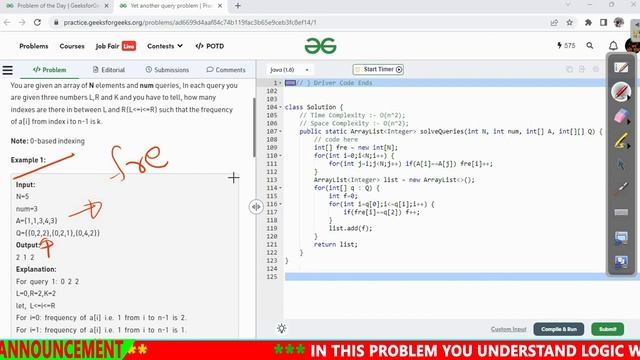Click the 'A={1,1,3,4,3}' input line
The image size is (640, 360).
click(x=37, y=221)
